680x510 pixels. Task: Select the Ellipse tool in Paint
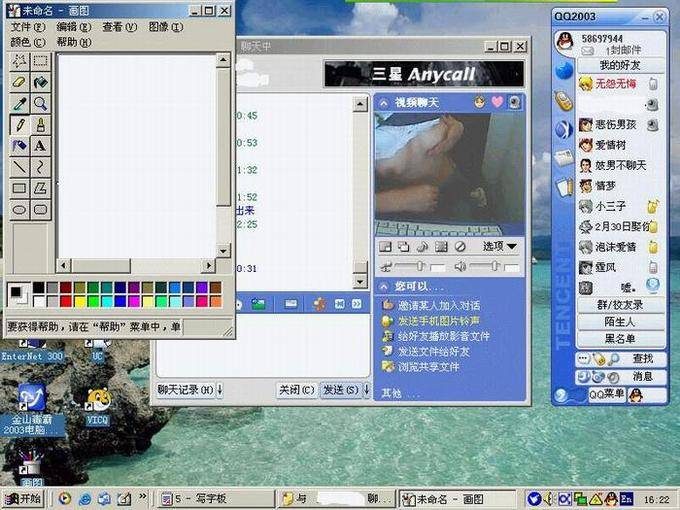click(x=20, y=210)
